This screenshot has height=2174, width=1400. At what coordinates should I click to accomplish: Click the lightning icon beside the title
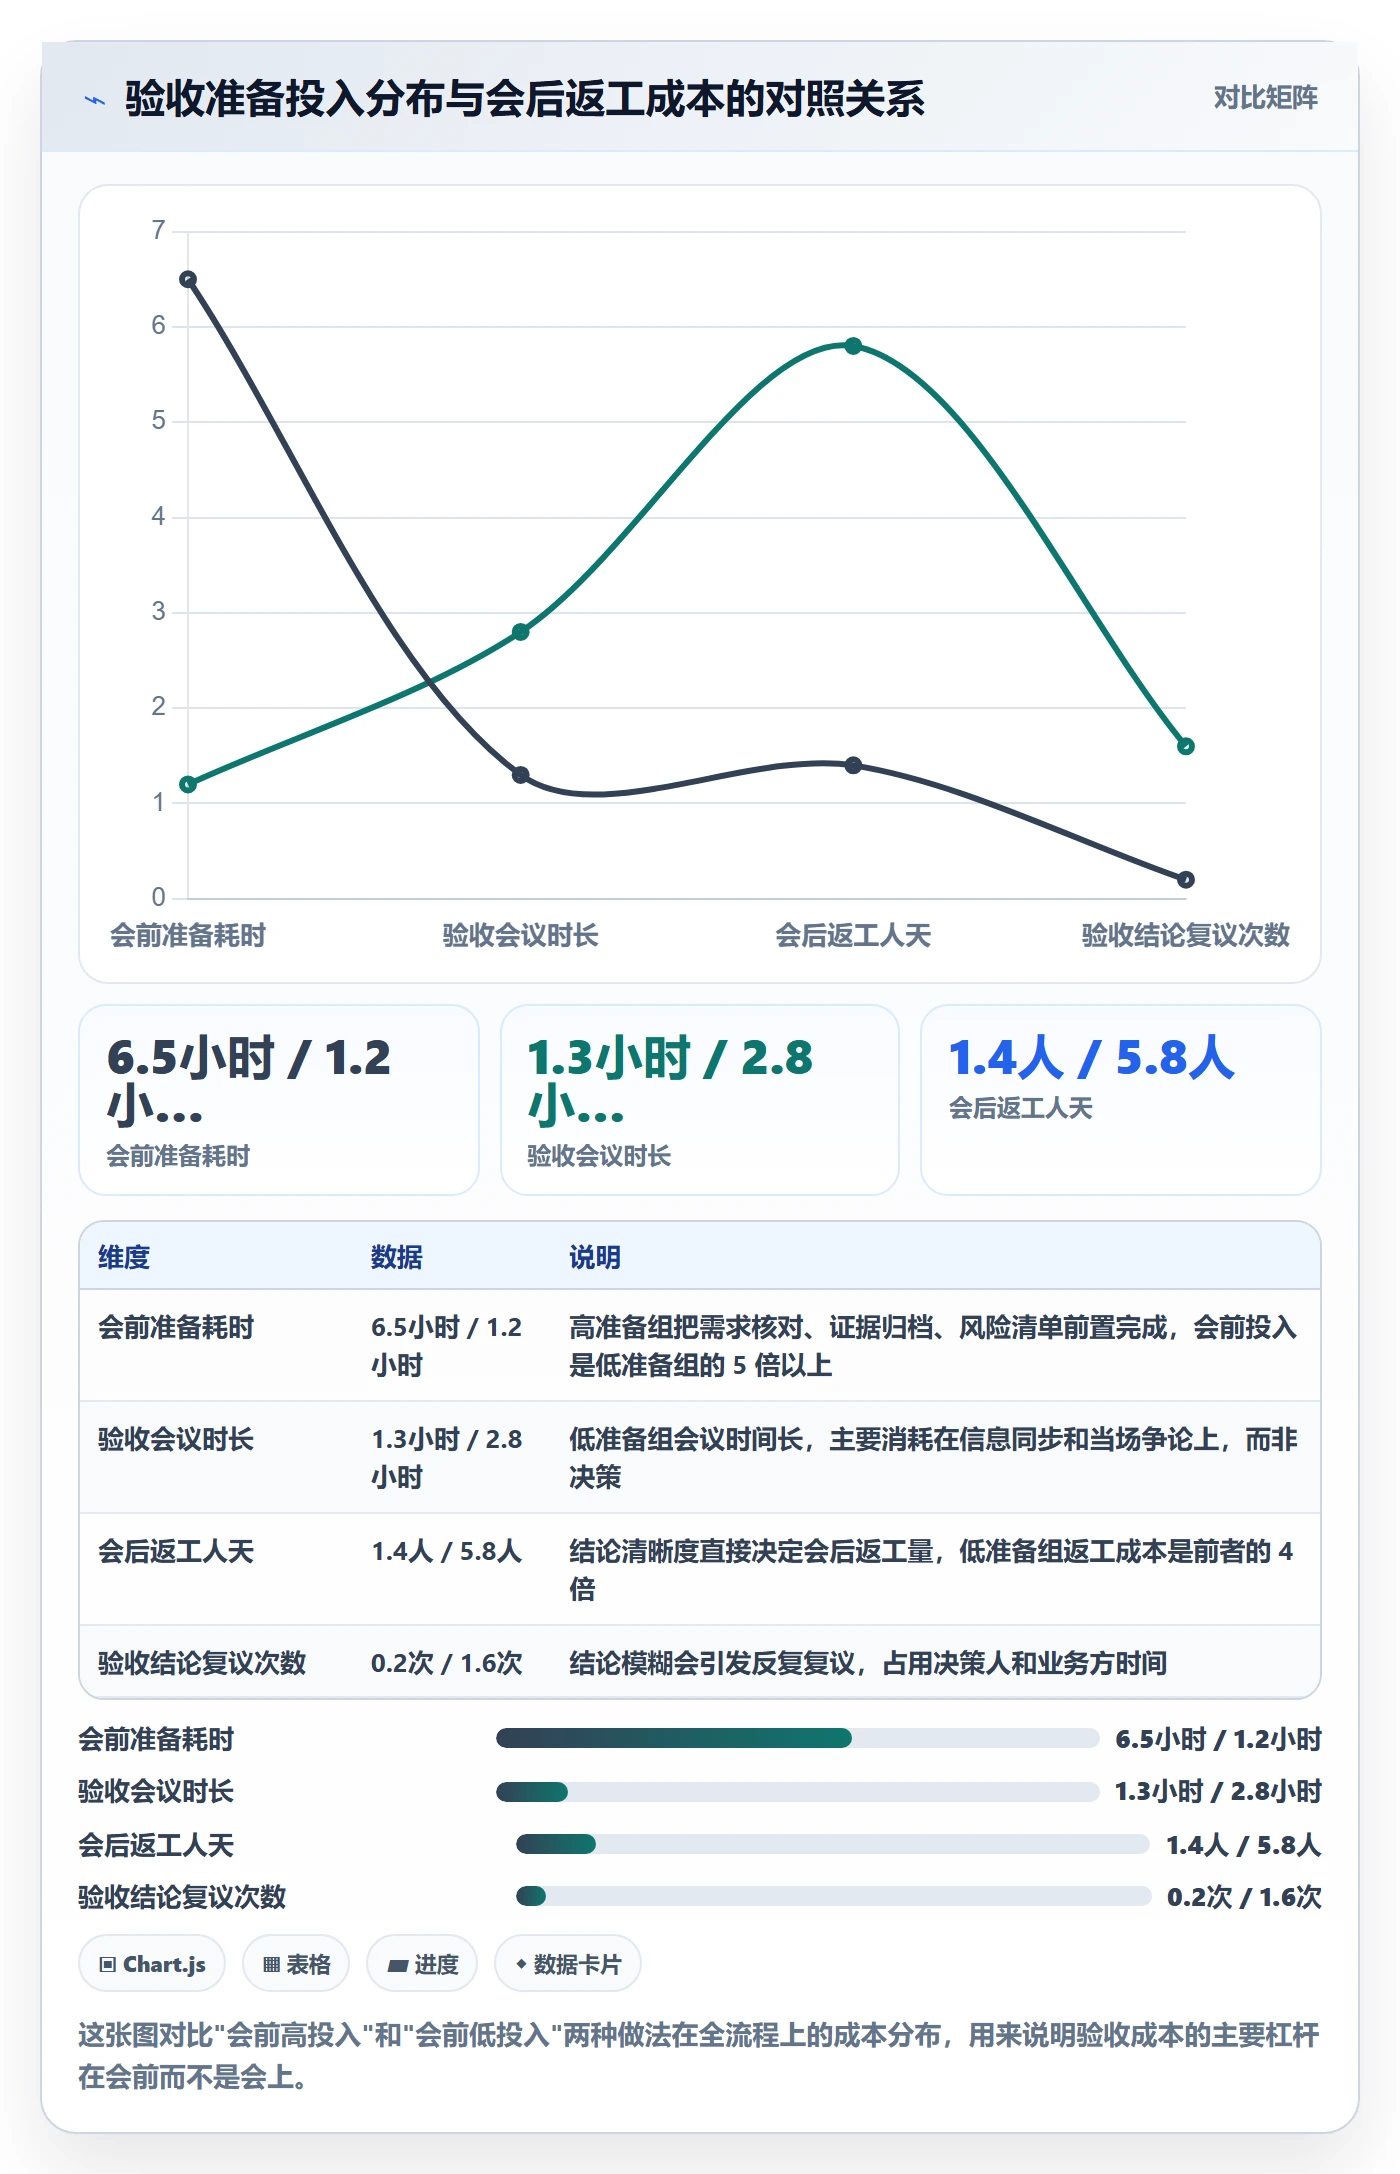[x=95, y=100]
